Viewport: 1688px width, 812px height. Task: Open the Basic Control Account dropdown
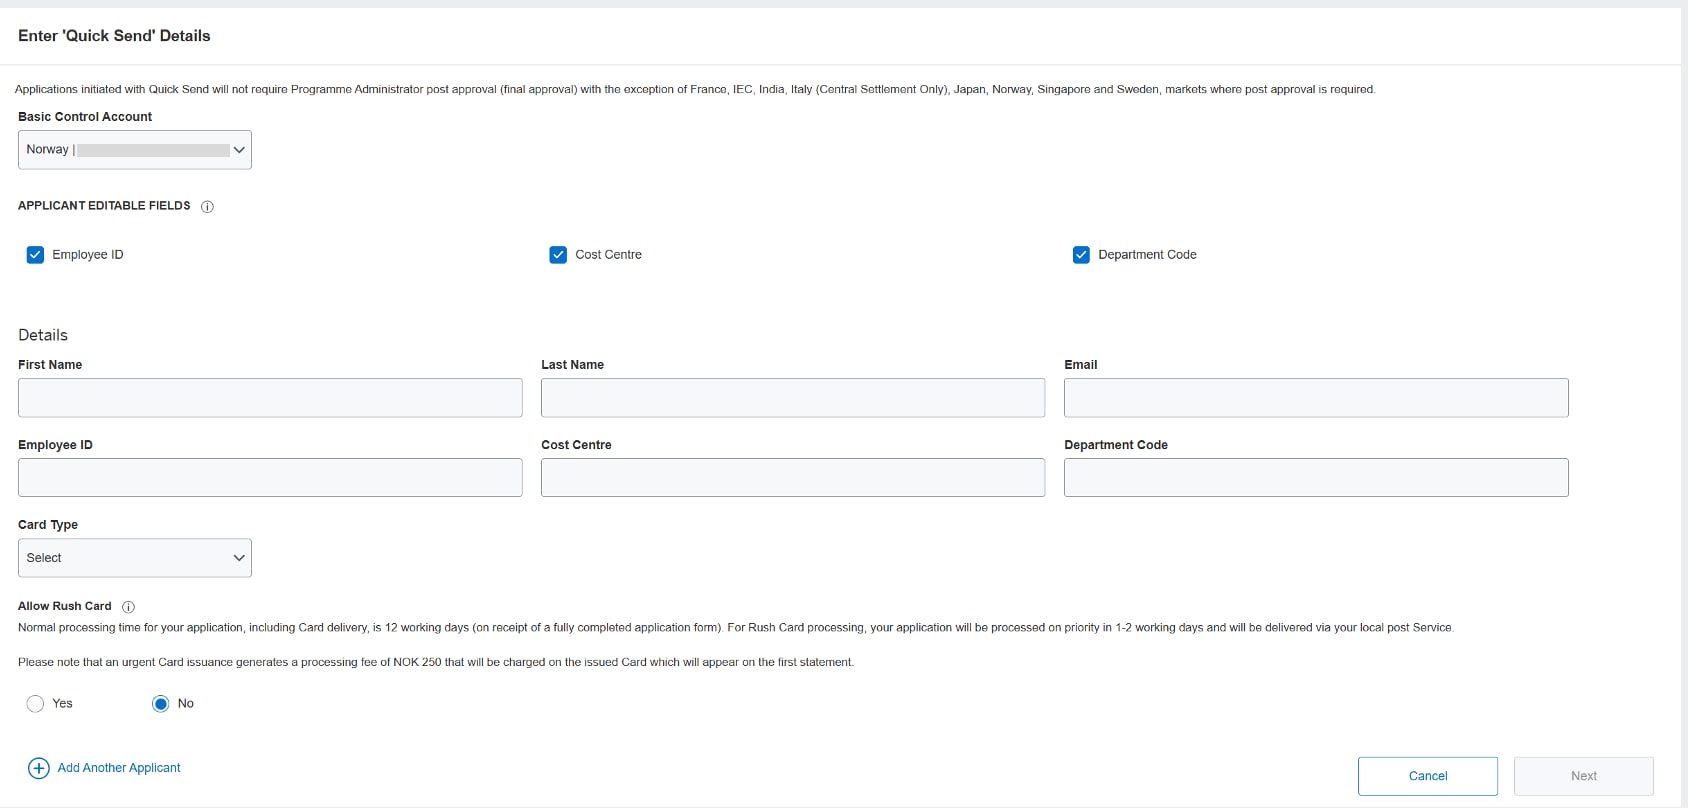(135, 150)
